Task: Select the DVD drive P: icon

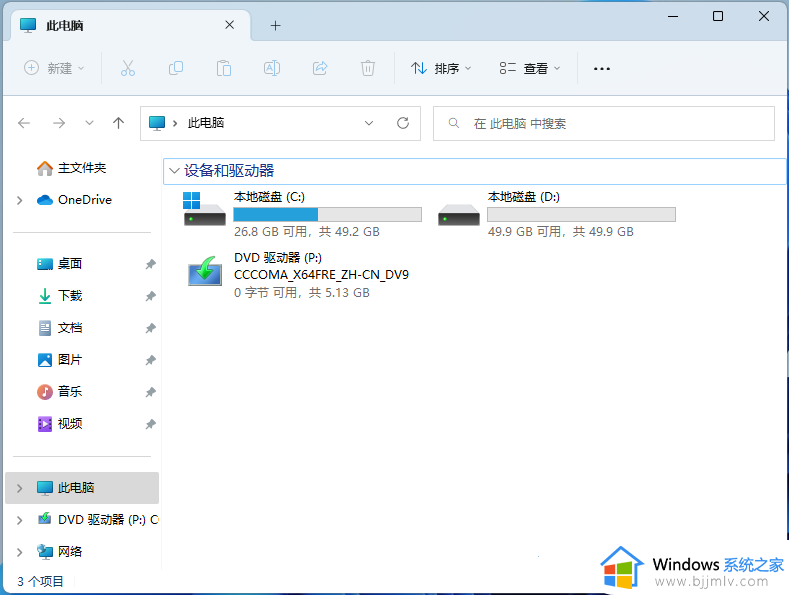Action: point(205,271)
